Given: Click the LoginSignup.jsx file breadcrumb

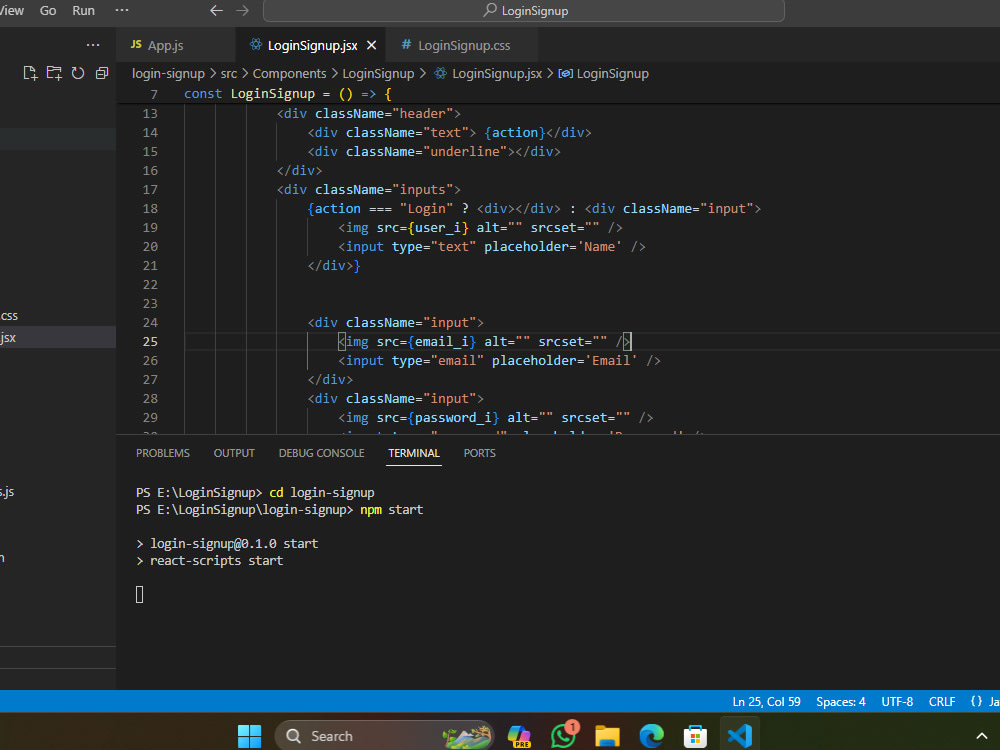Looking at the screenshot, I should (x=489, y=73).
